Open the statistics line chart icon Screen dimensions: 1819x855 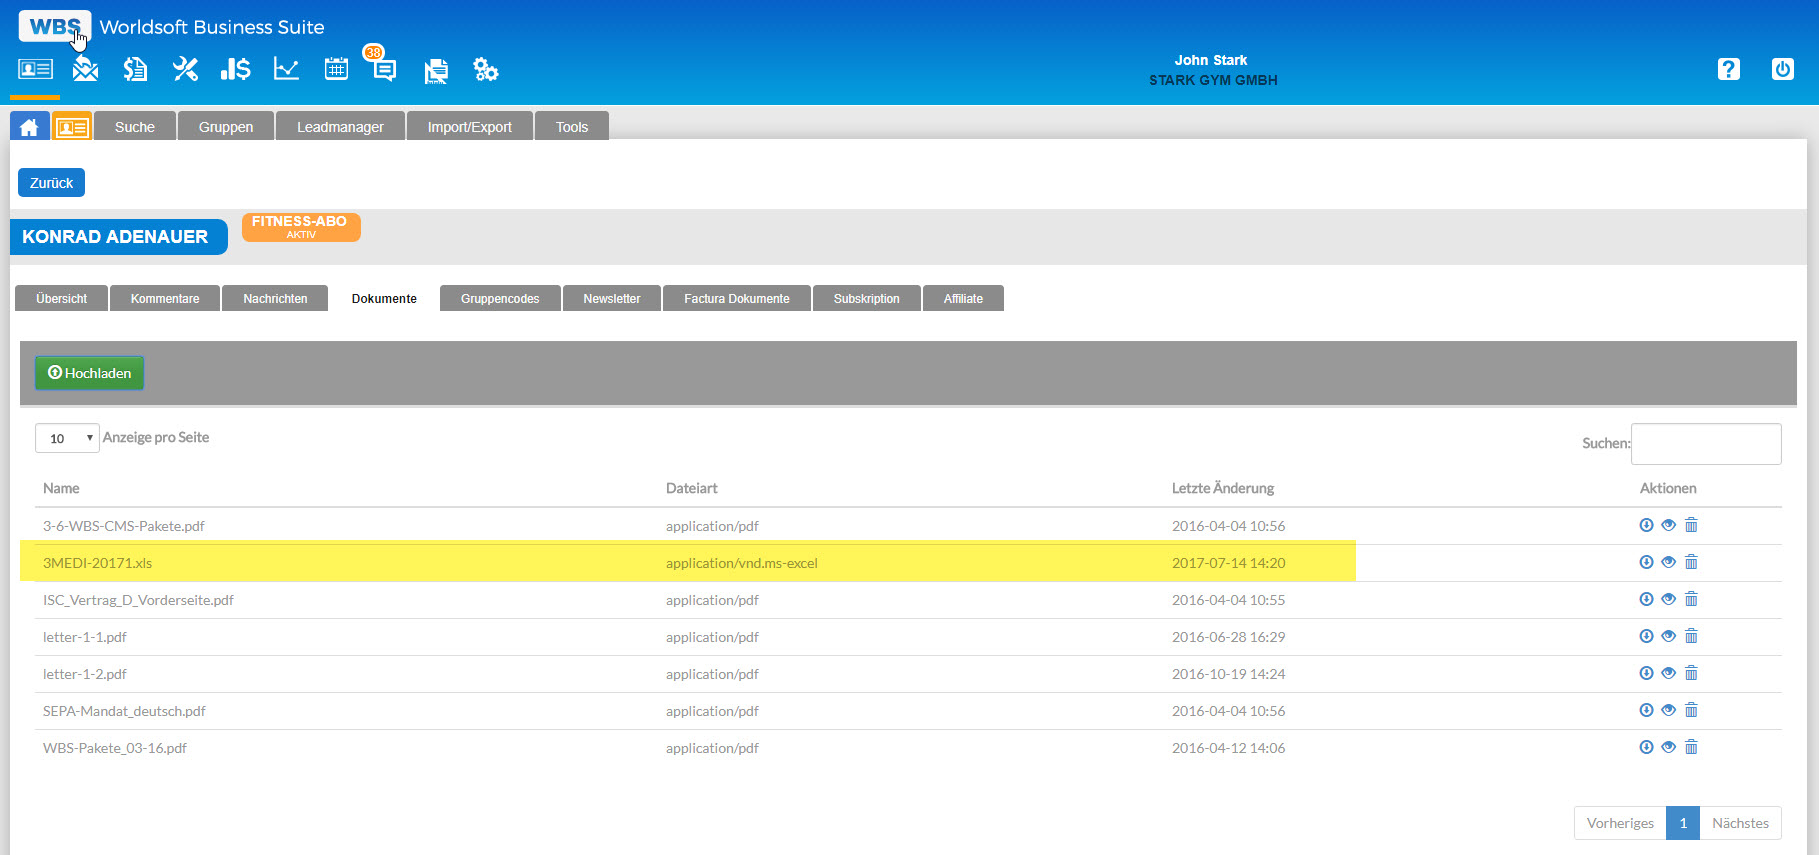coord(286,69)
